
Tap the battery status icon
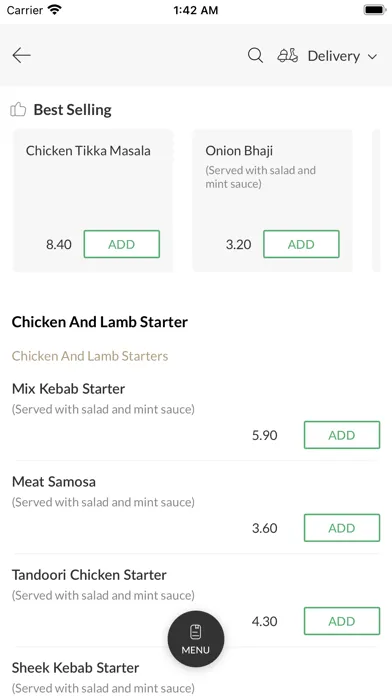point(375,10)
